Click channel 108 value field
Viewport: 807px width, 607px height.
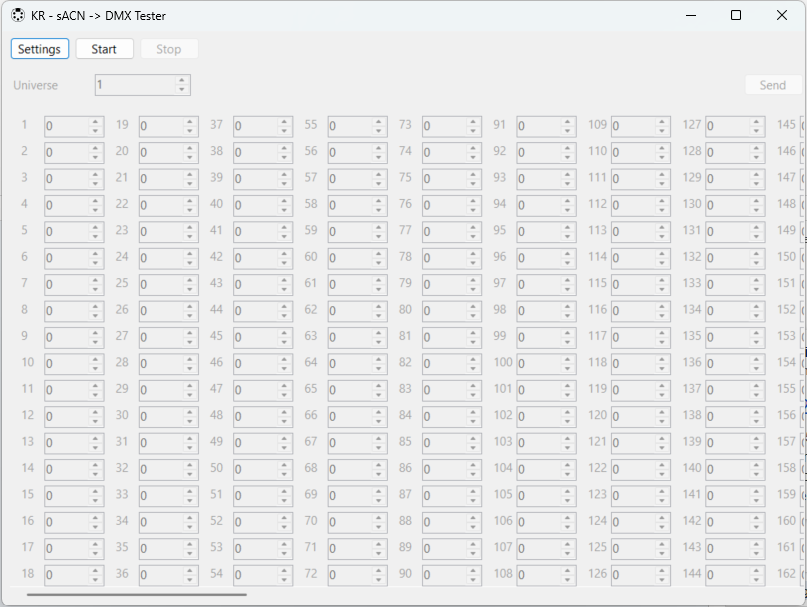click(x=547, y=575)
